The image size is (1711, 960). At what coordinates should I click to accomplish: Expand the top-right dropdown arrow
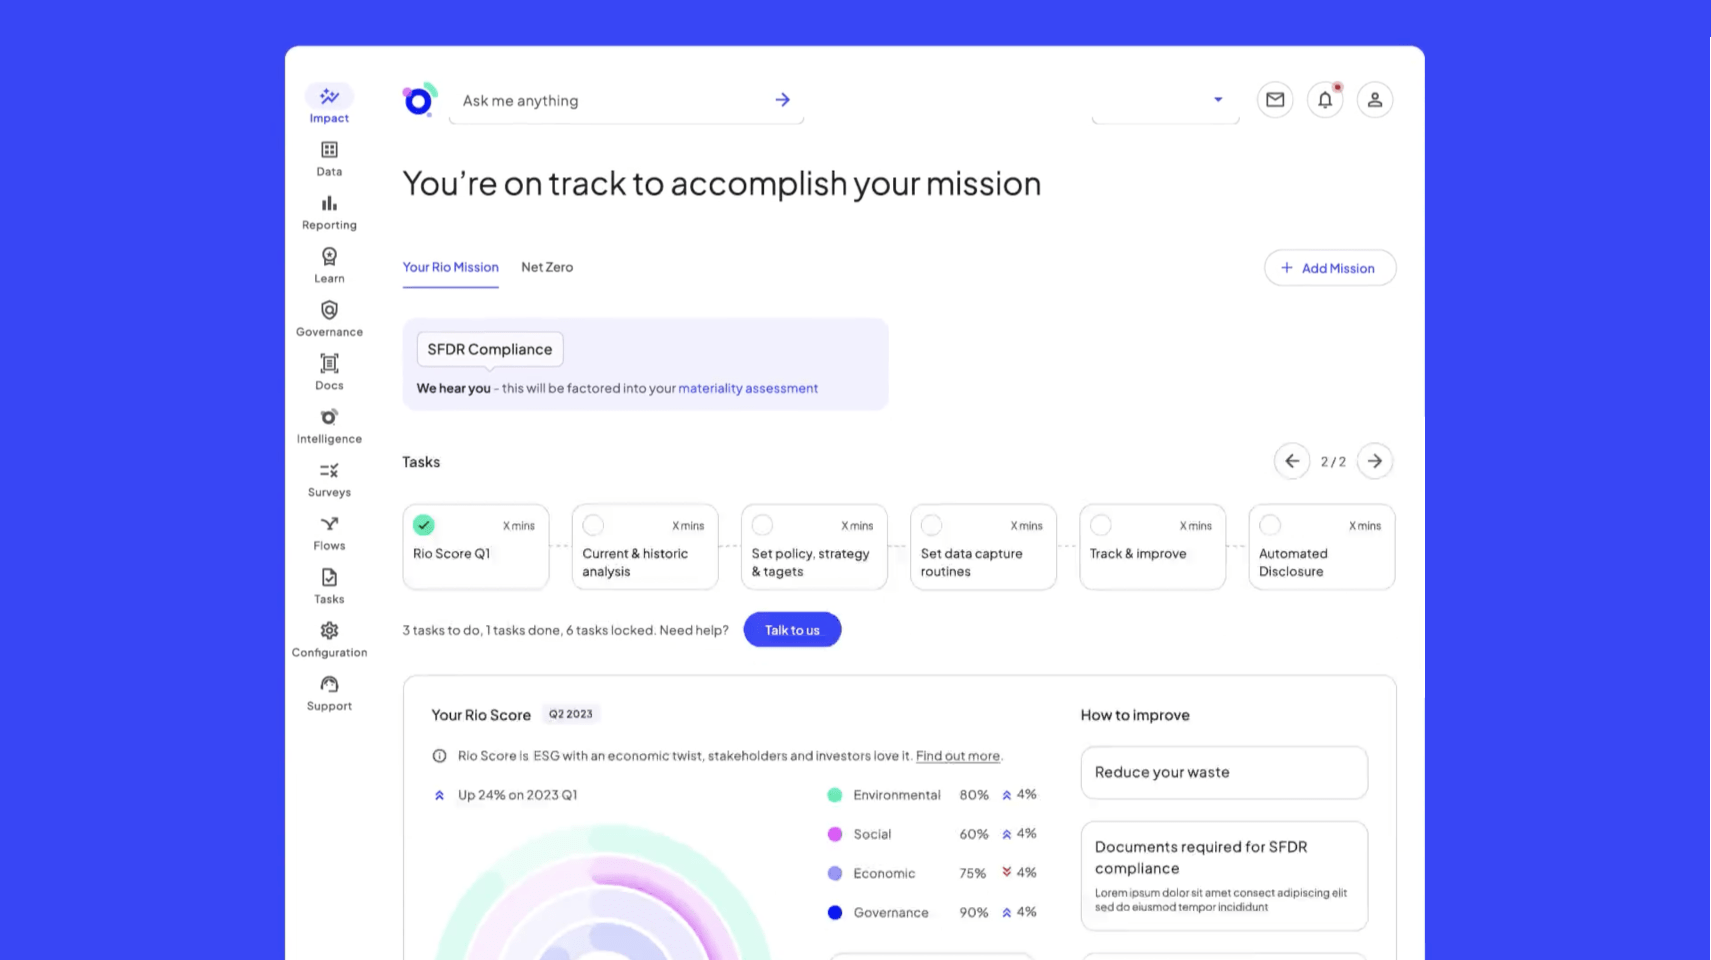coord(1218,100)
